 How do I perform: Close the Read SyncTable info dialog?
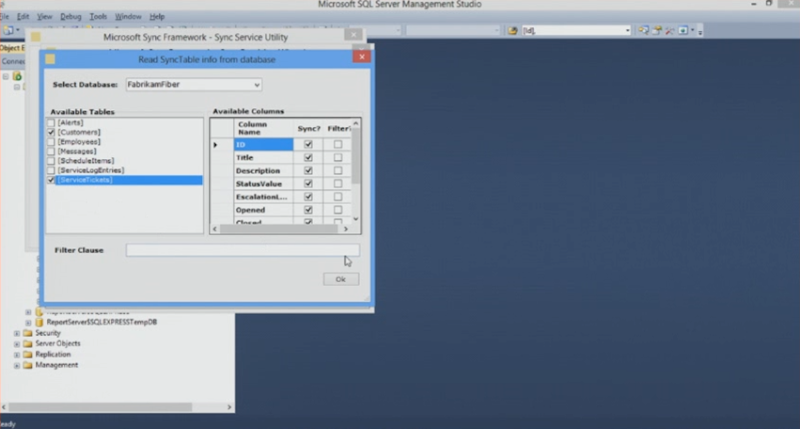pyautogui.click(x=362, y=57)
